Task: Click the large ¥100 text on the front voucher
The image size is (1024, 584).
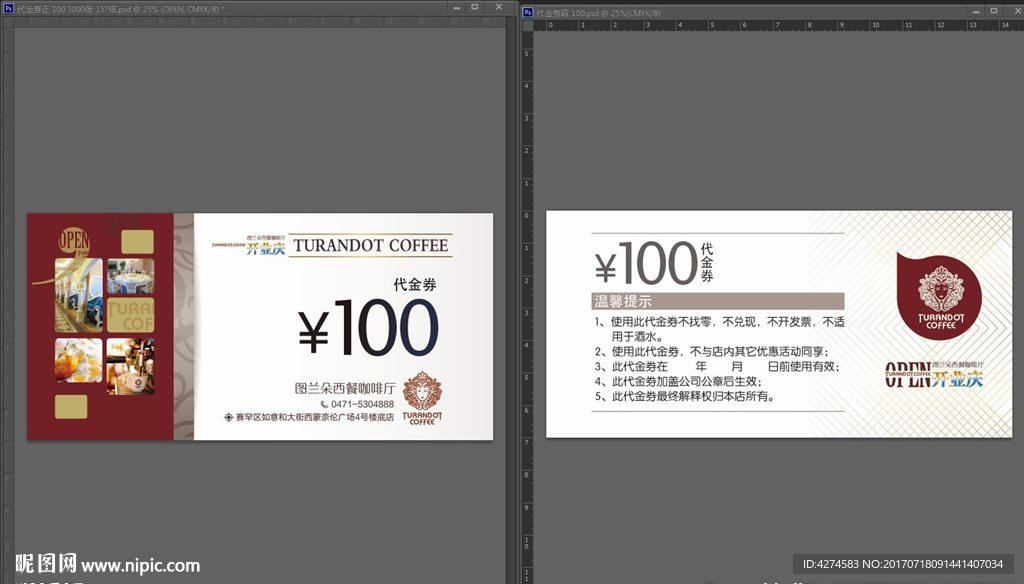Action: click(368, 329)
